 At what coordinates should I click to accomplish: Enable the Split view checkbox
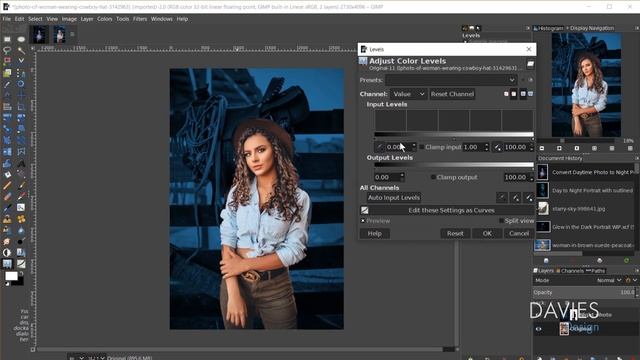[501, 221]
